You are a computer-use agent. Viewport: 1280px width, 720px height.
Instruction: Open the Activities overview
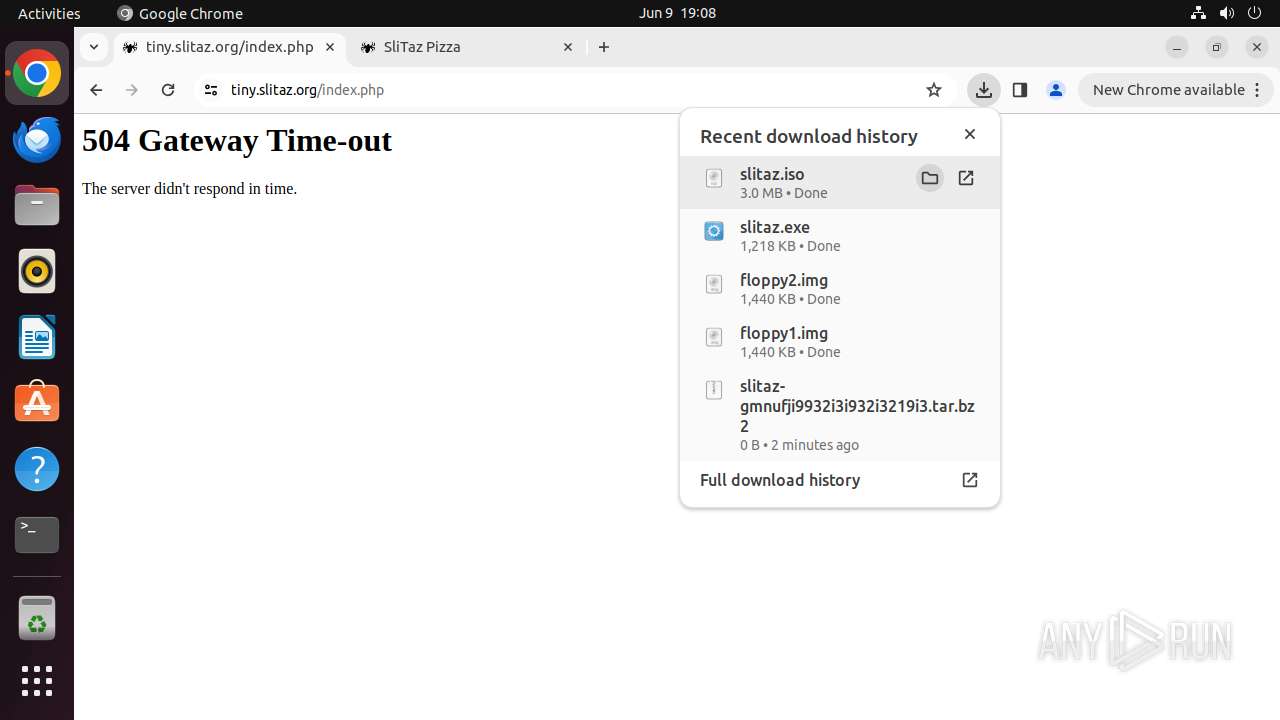49,13
